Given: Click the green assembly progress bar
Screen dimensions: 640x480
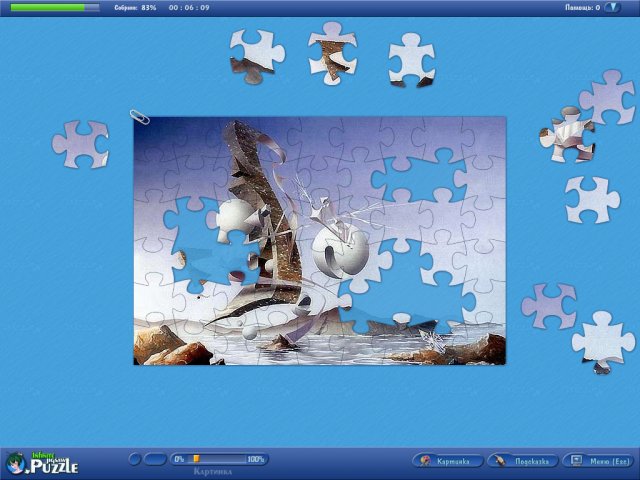Looking at the screenshot, I should [x=55, y=7].
